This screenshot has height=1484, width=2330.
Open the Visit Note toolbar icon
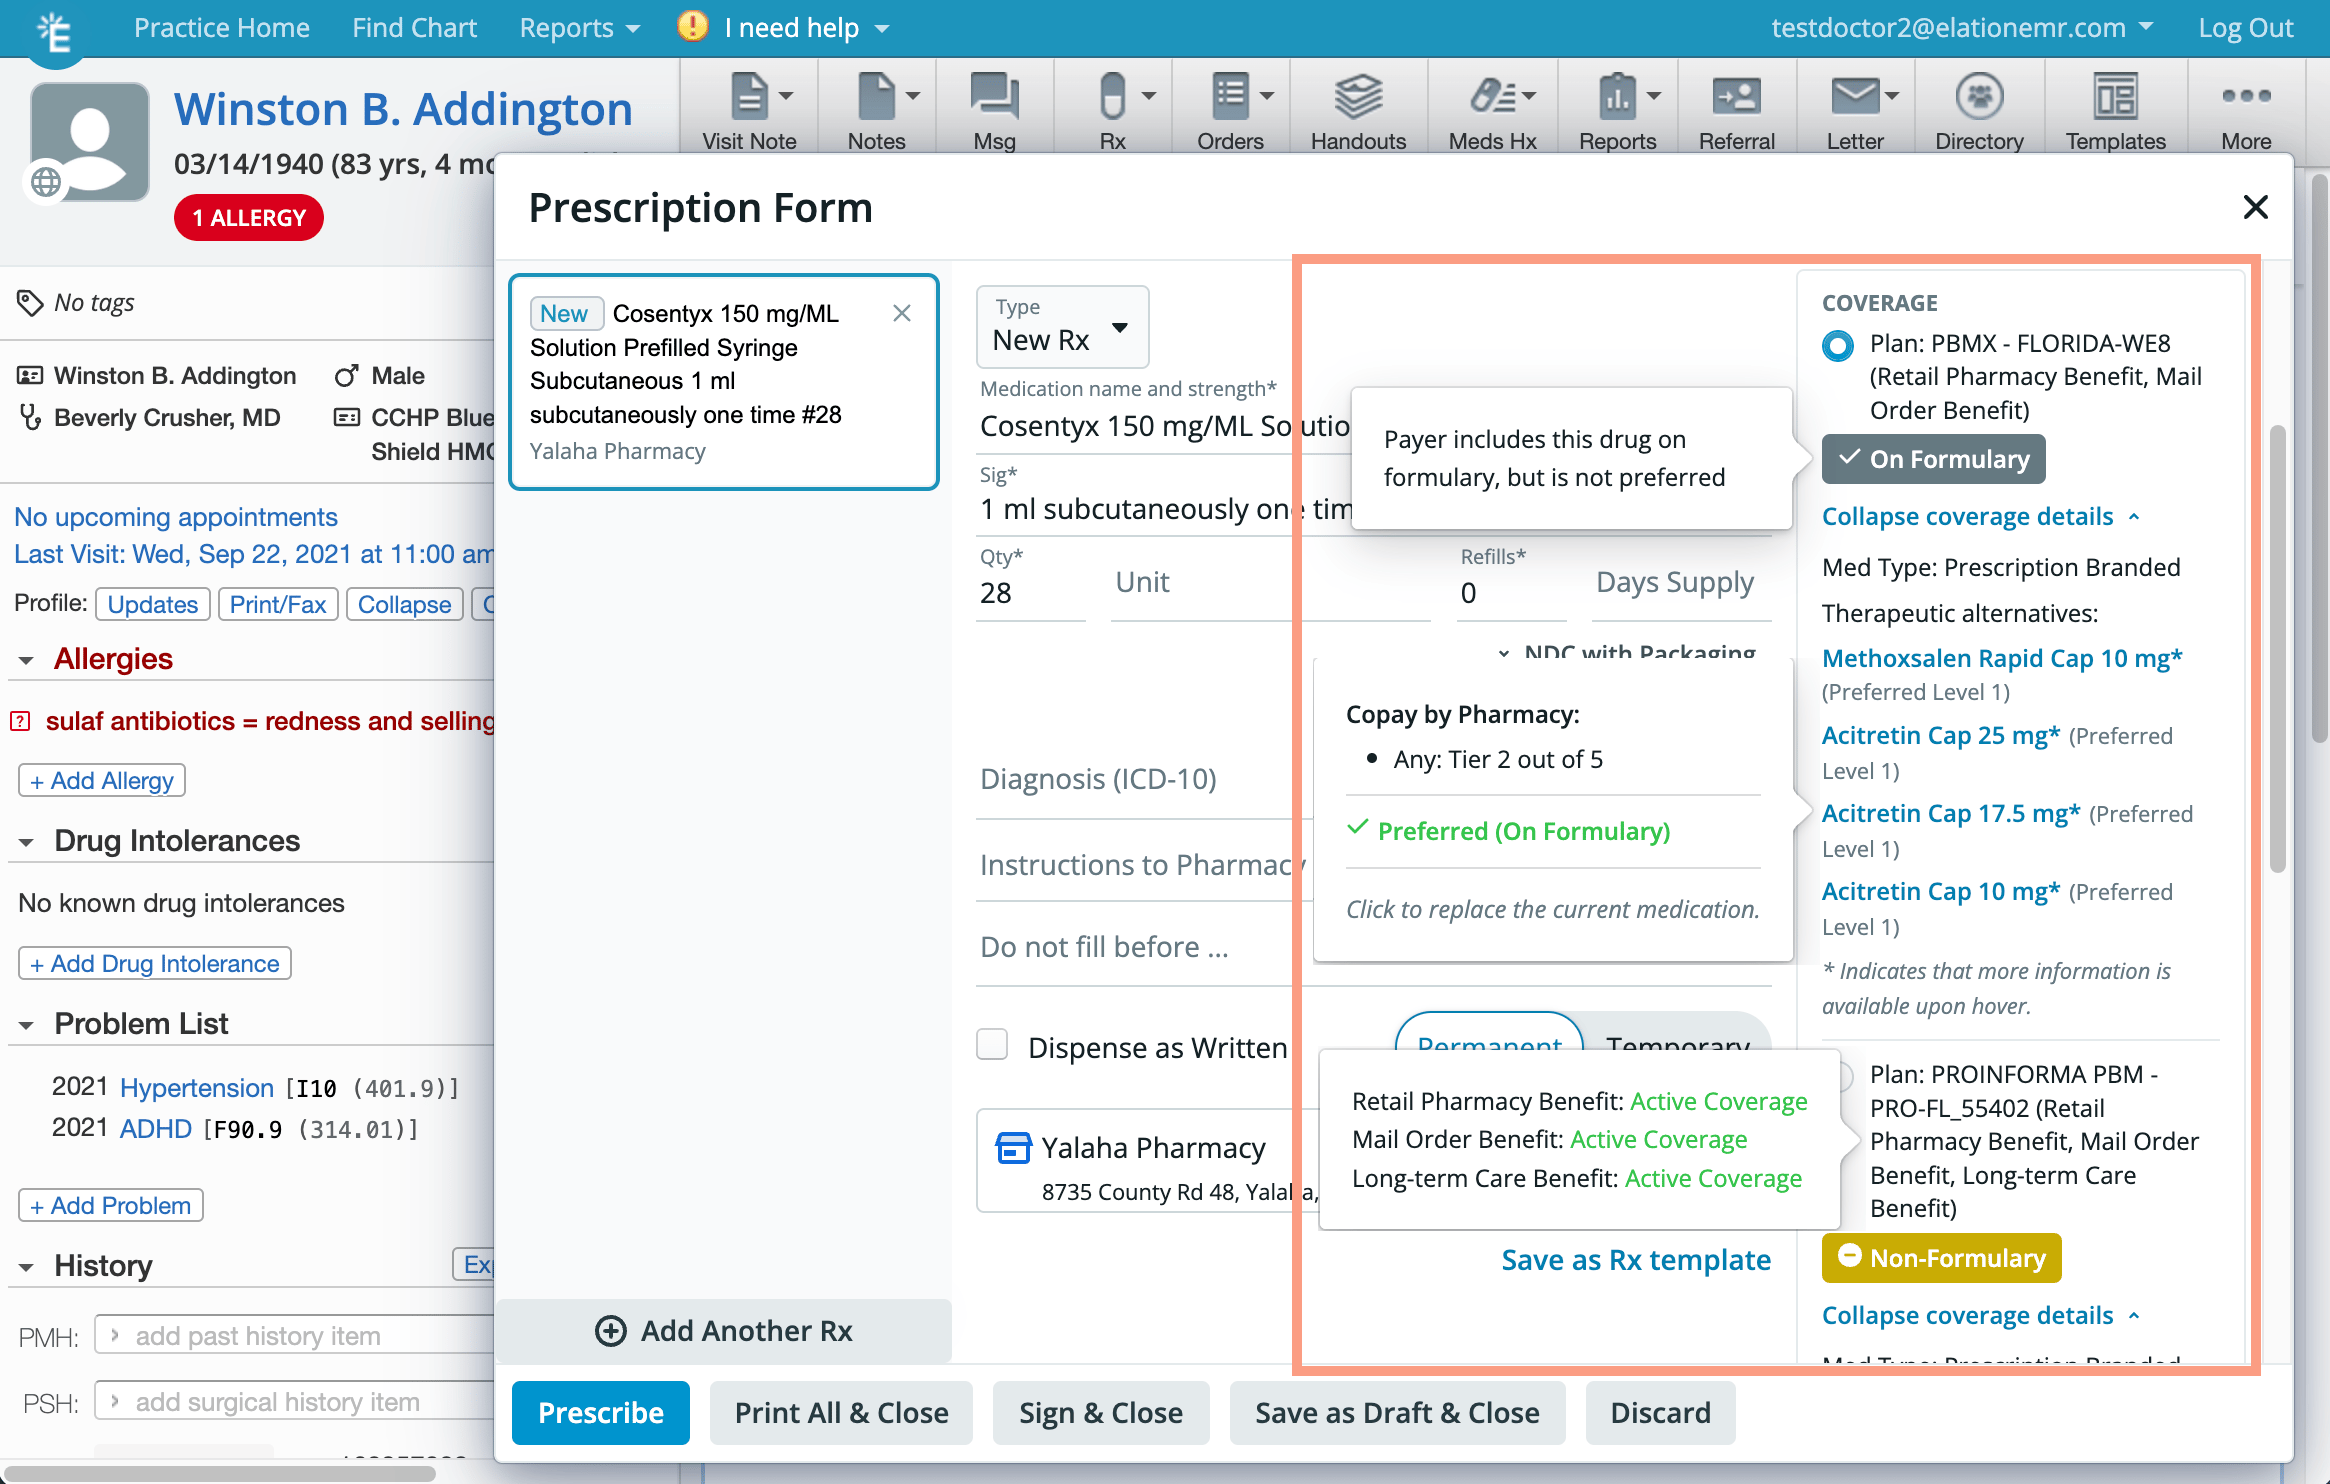748,96
